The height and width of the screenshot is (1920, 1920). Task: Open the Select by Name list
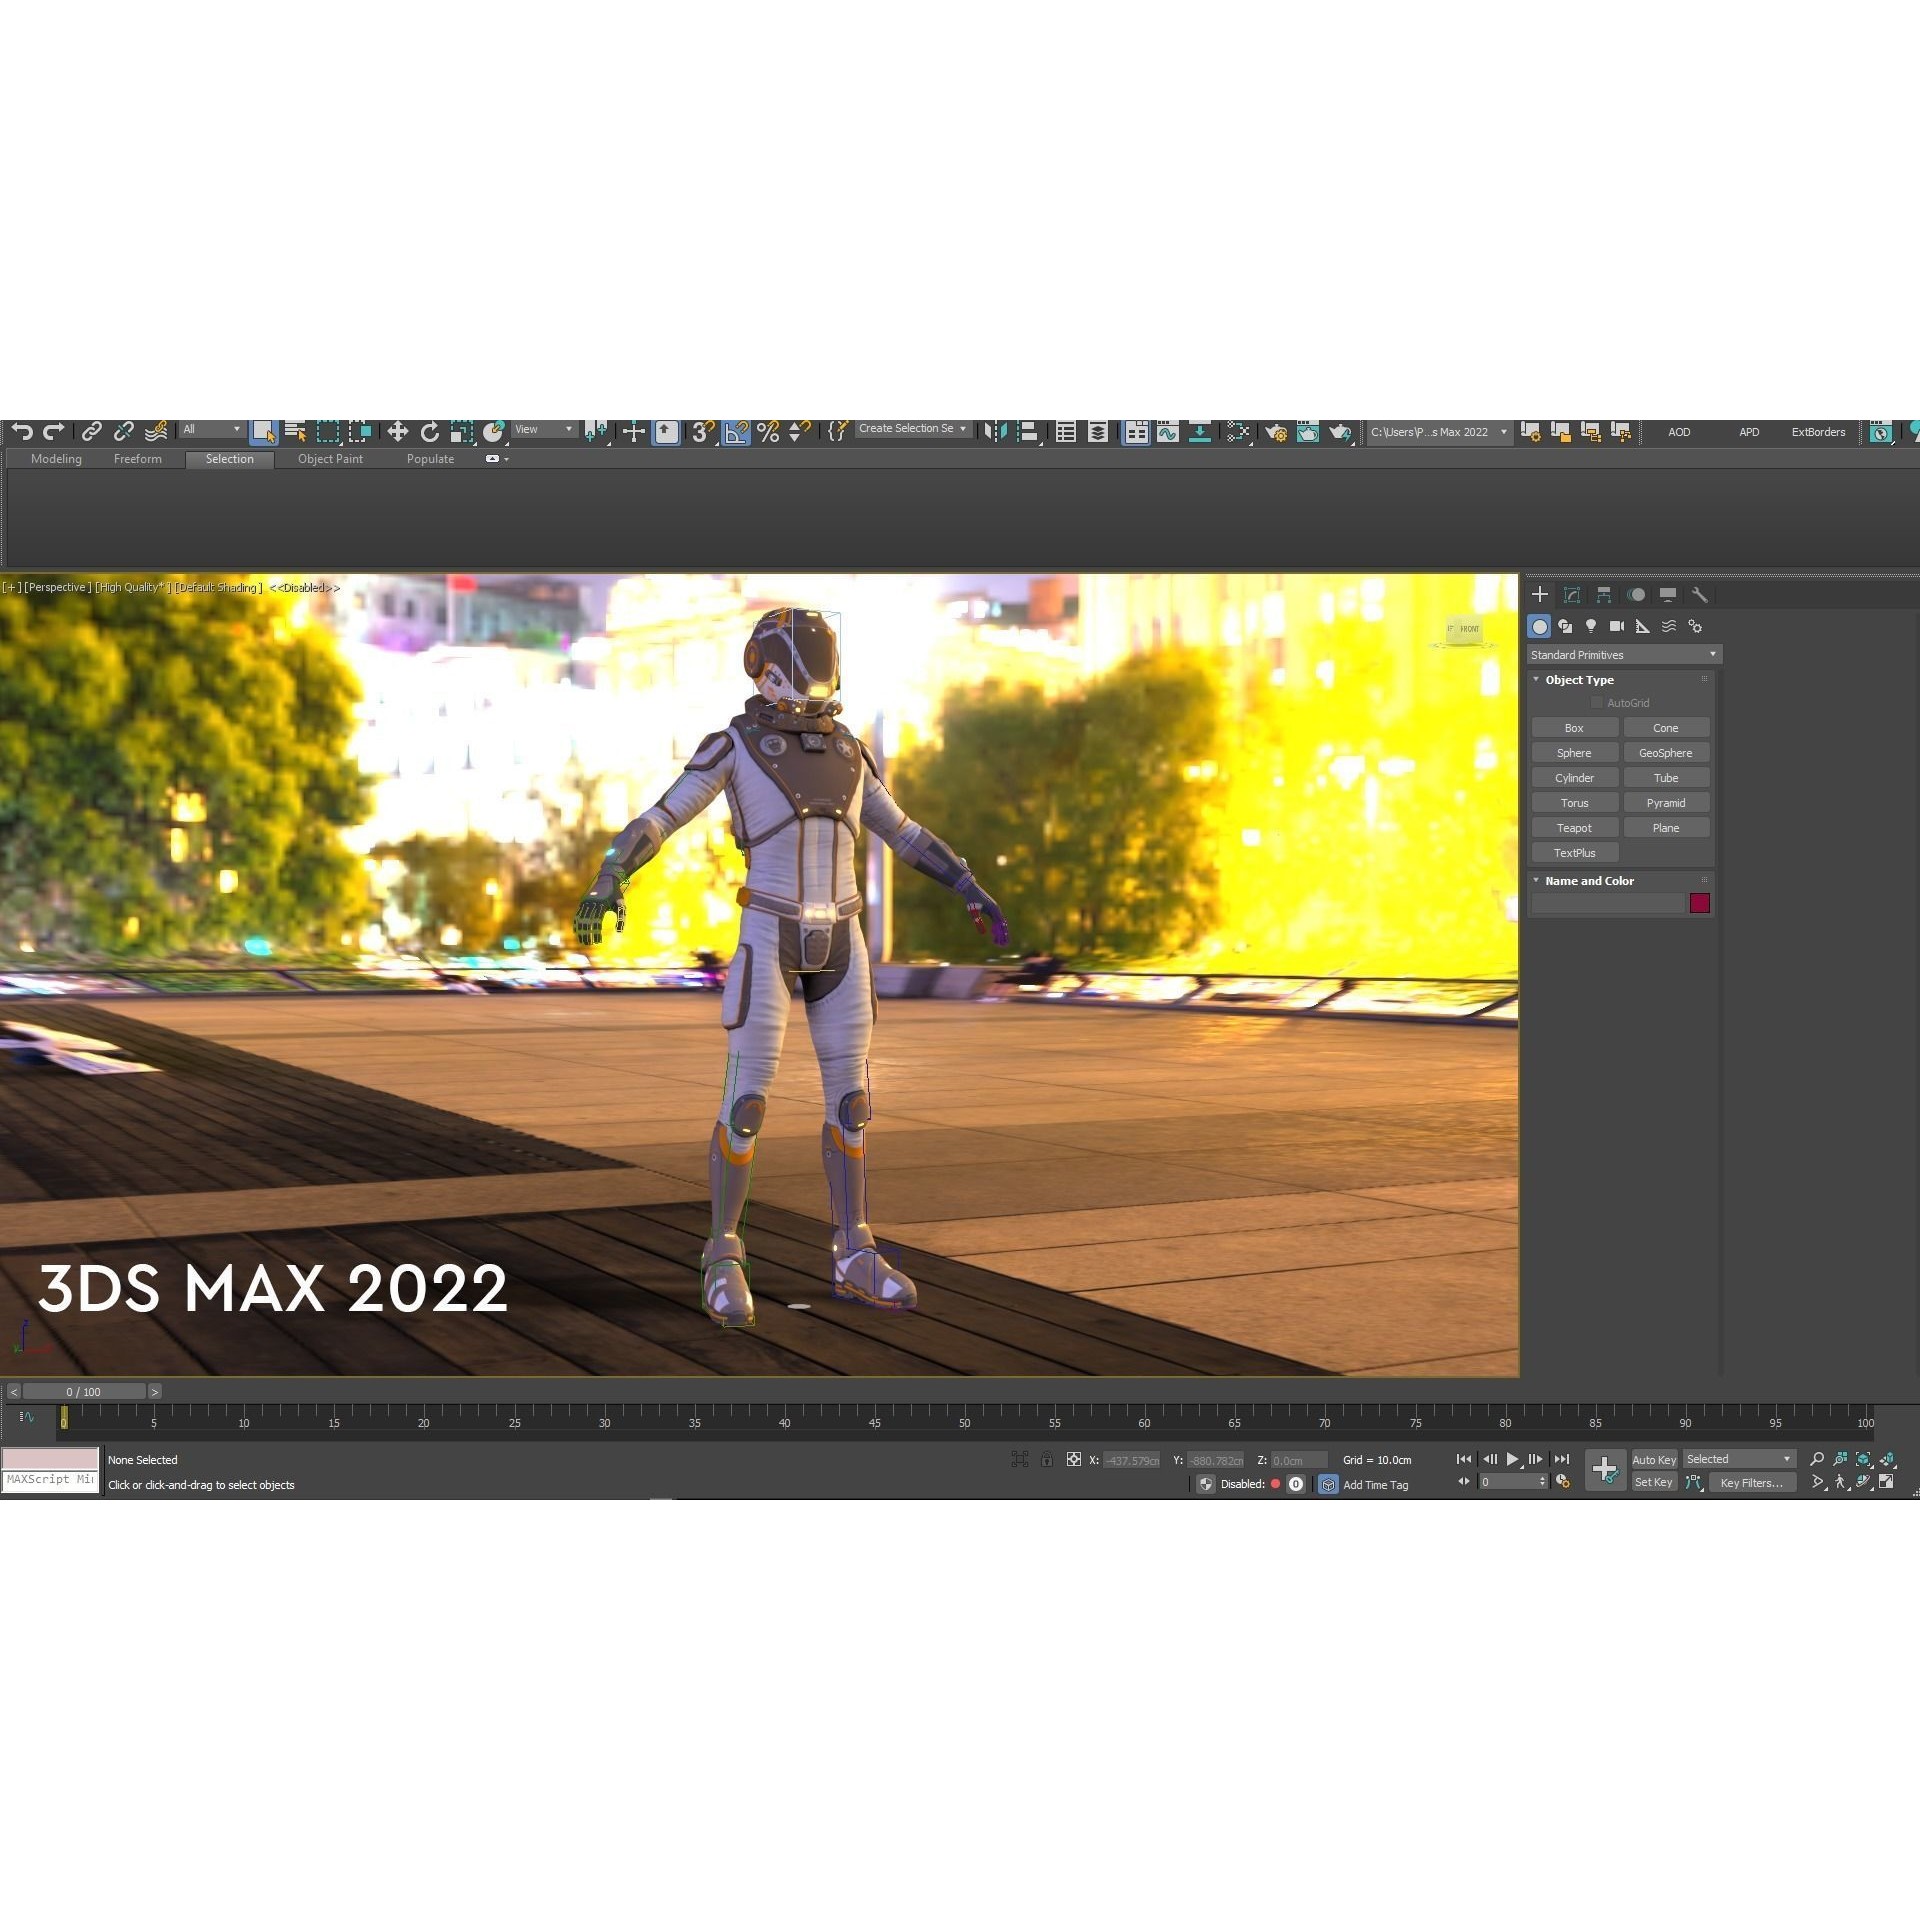click(x=295, y=431)
